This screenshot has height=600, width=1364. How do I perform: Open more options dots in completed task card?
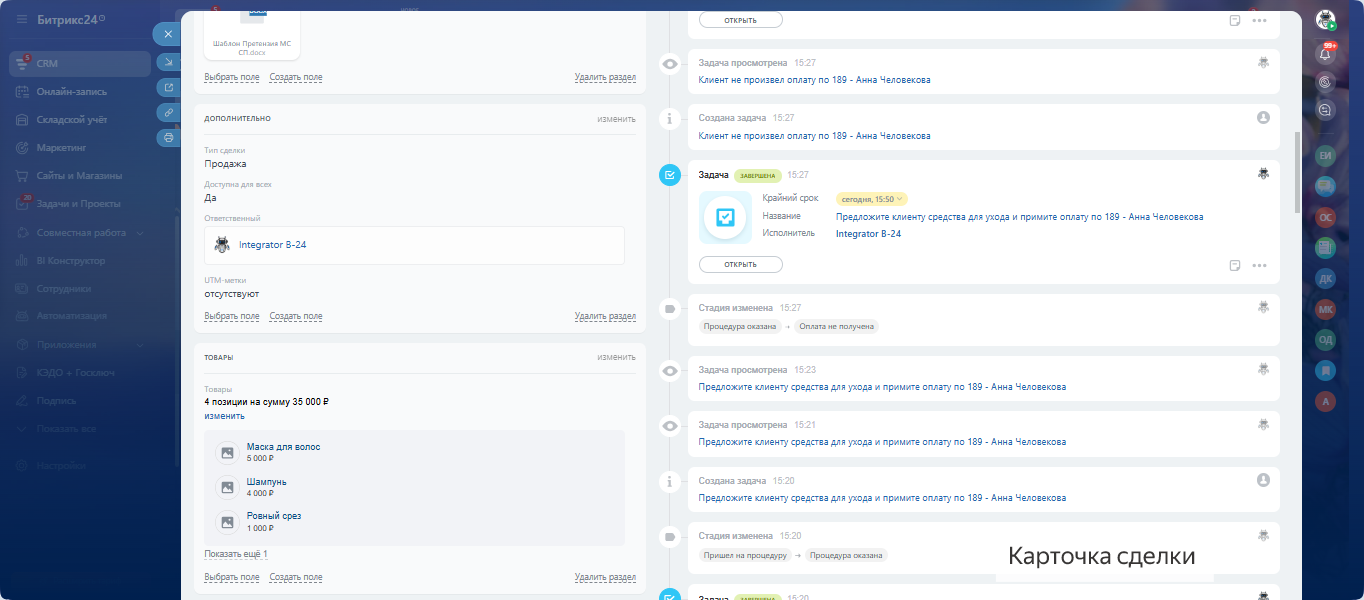point(1259,265)
